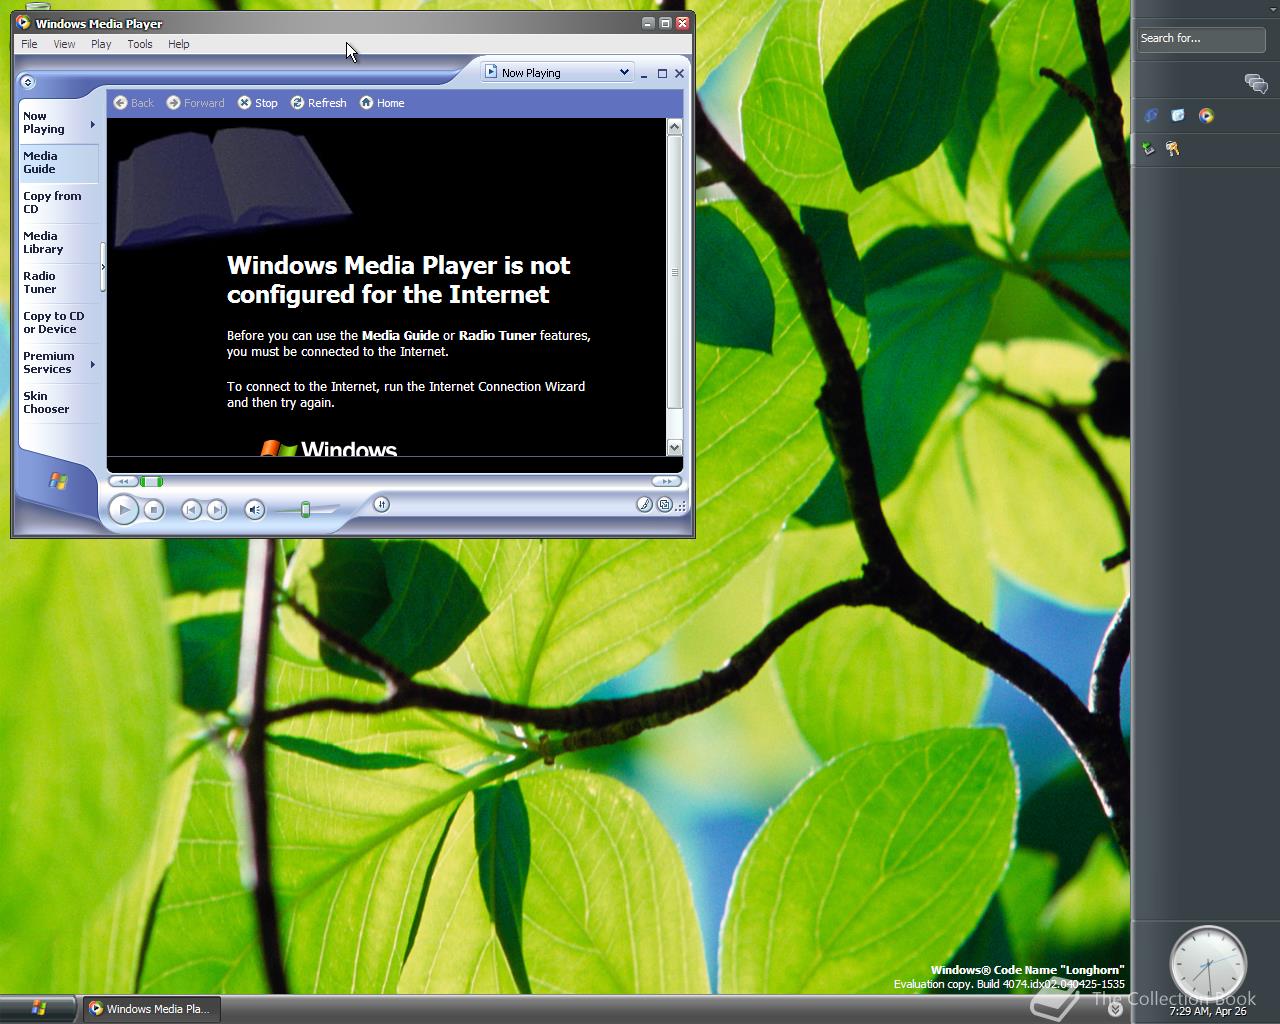
Task: Open the View menu
Action: pos(64,44)
